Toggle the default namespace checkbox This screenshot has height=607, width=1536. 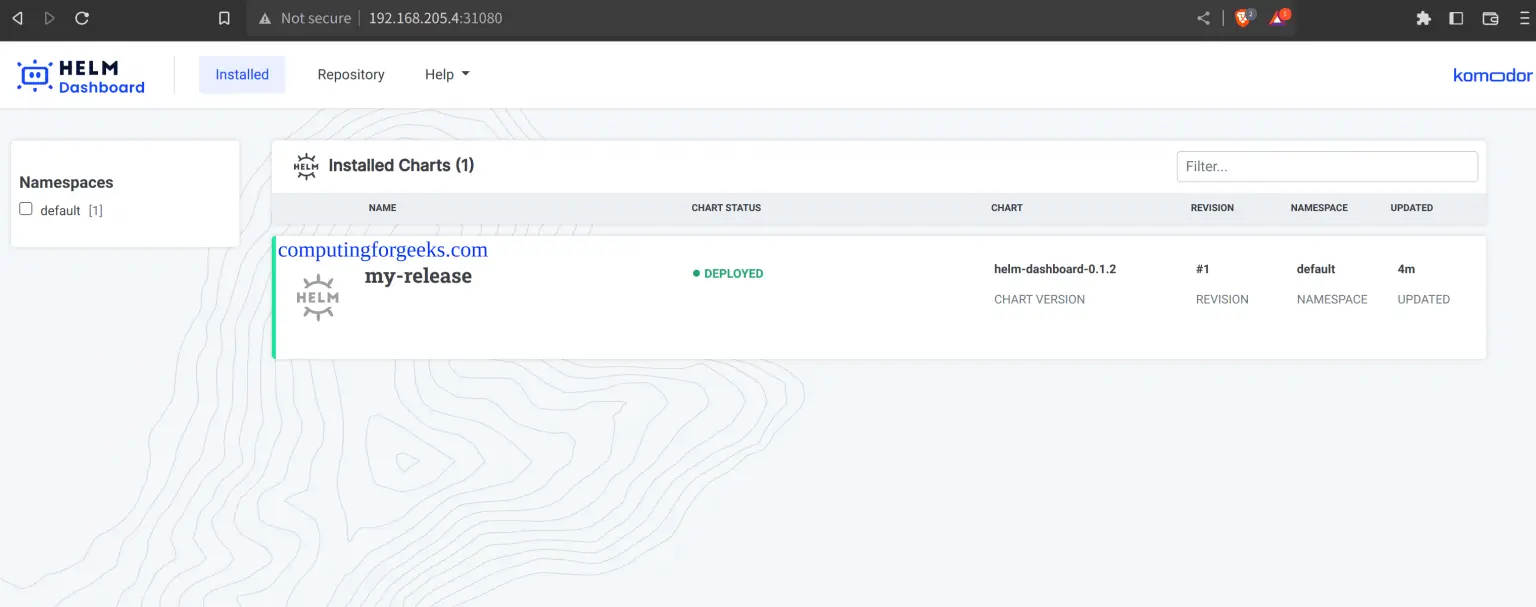coord(25,208)
